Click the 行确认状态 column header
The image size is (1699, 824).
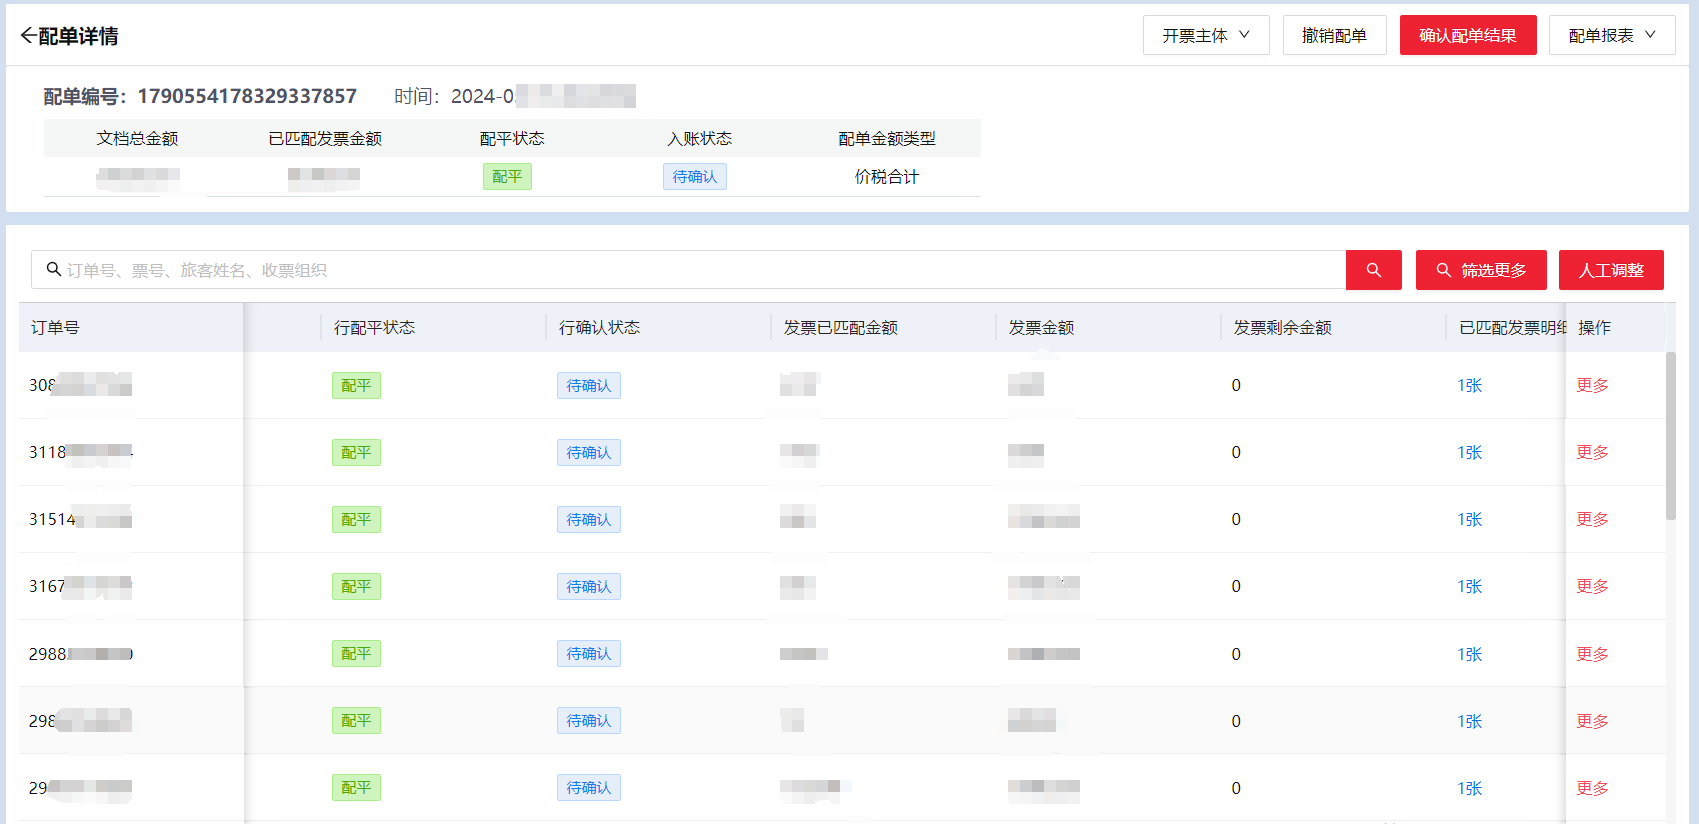click(x=599, y=327)
